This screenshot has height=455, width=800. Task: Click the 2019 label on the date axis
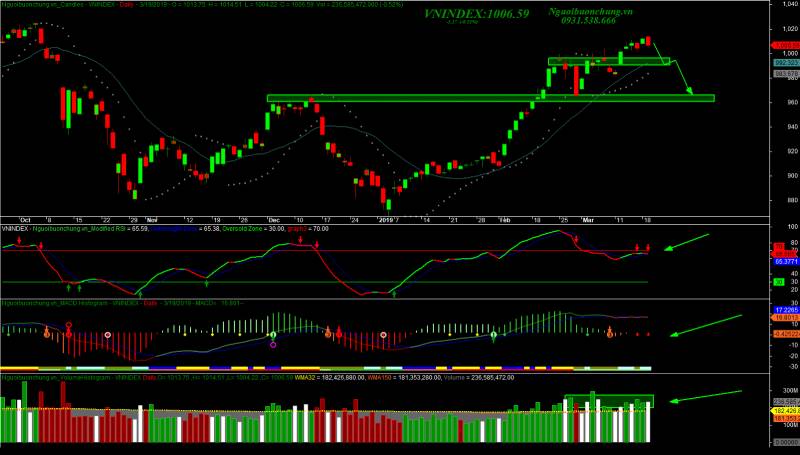[386, 218]
